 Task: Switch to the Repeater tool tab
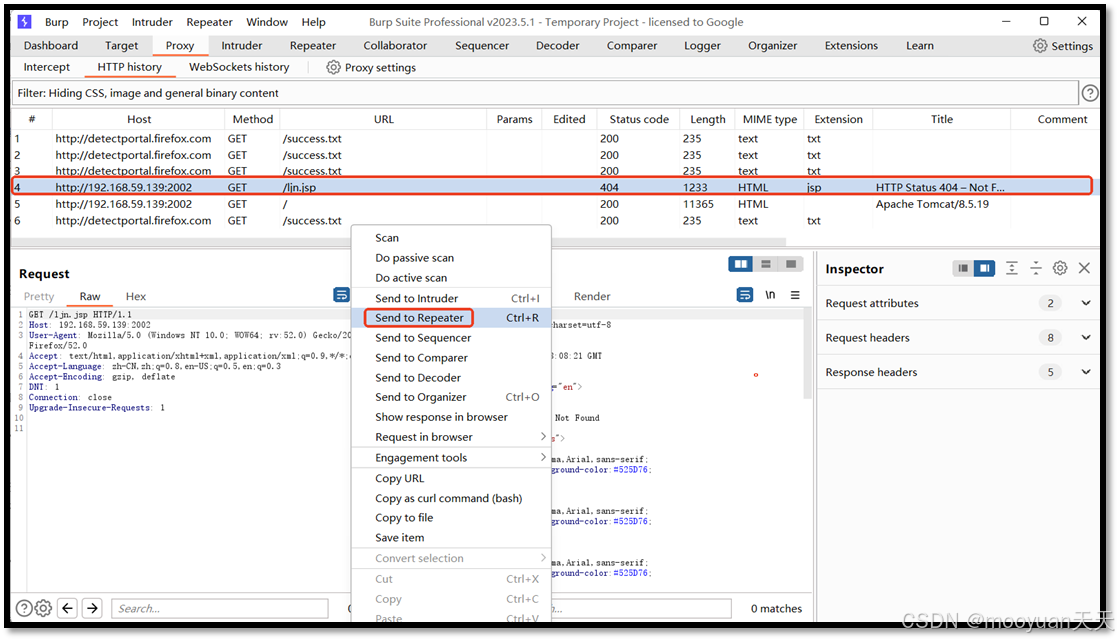[313, 46]
